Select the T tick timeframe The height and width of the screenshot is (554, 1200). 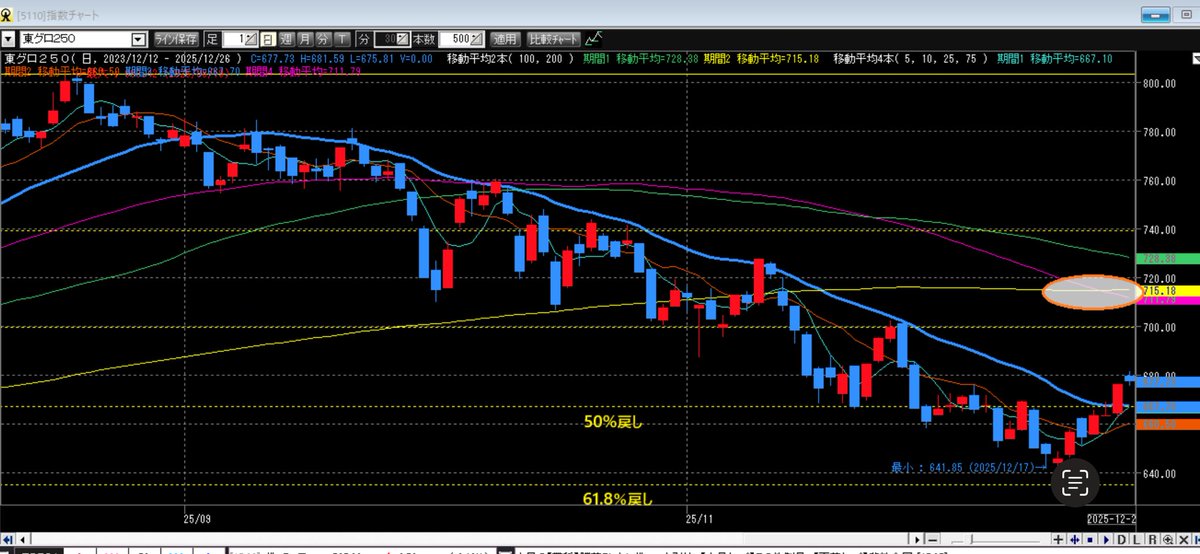coord(342,39)
